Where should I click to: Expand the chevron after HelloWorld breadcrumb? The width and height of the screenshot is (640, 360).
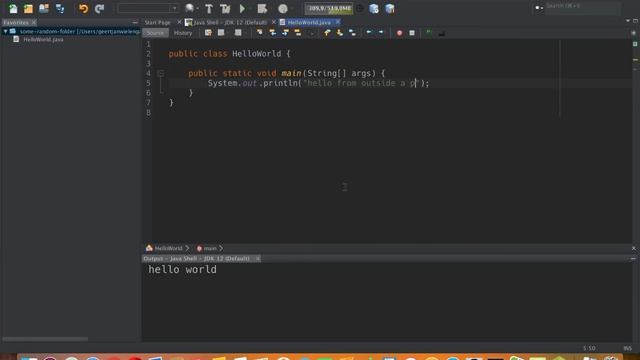[187, 248]
